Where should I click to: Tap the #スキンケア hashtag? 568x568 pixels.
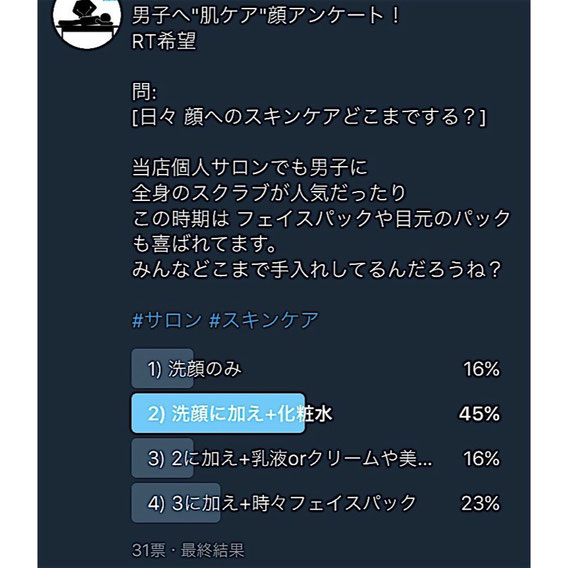264,320
